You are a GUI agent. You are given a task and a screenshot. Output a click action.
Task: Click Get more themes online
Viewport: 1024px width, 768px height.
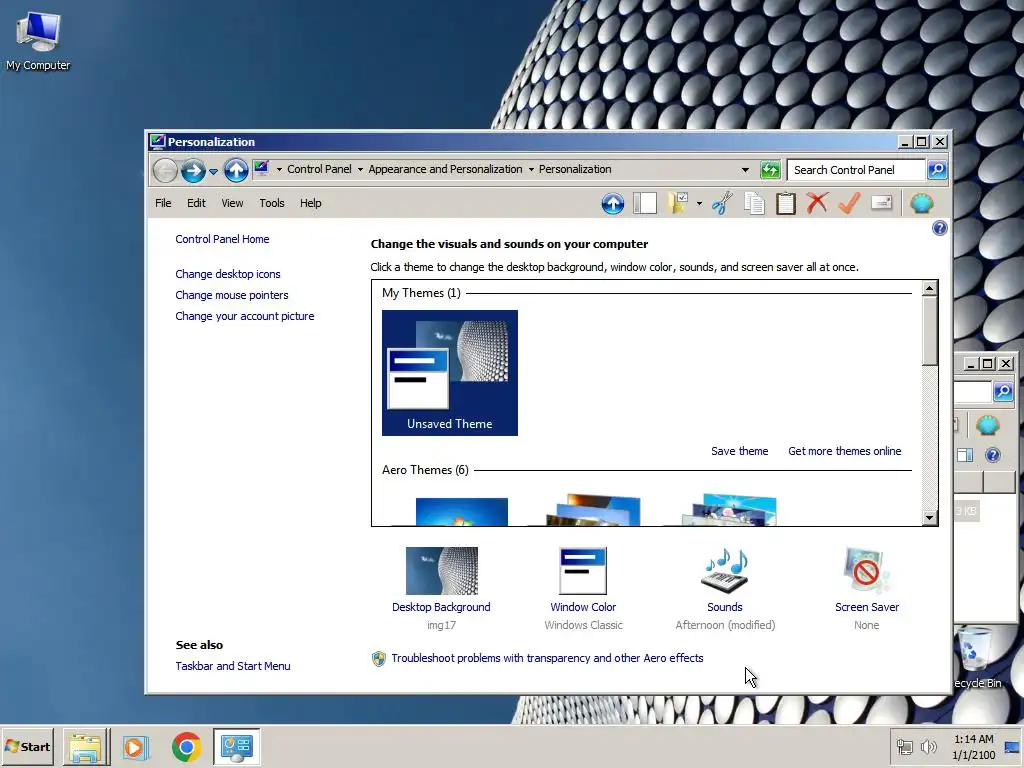[x=844, y=451]
